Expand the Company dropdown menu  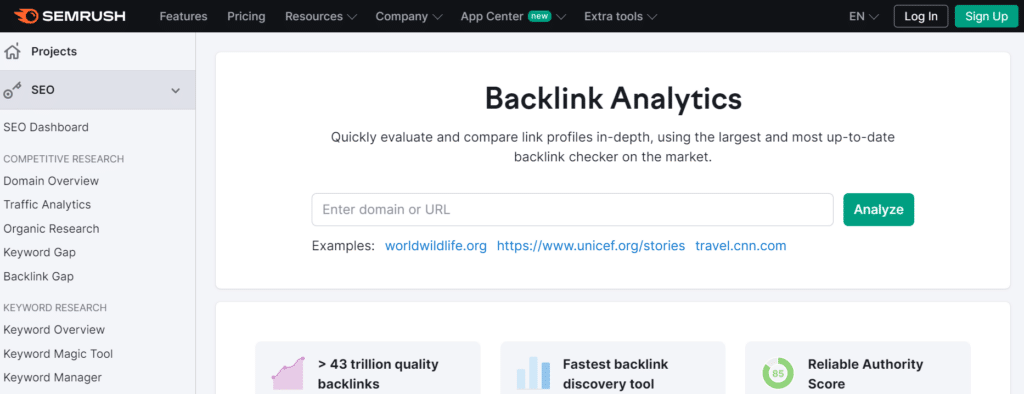pos(409,16)
